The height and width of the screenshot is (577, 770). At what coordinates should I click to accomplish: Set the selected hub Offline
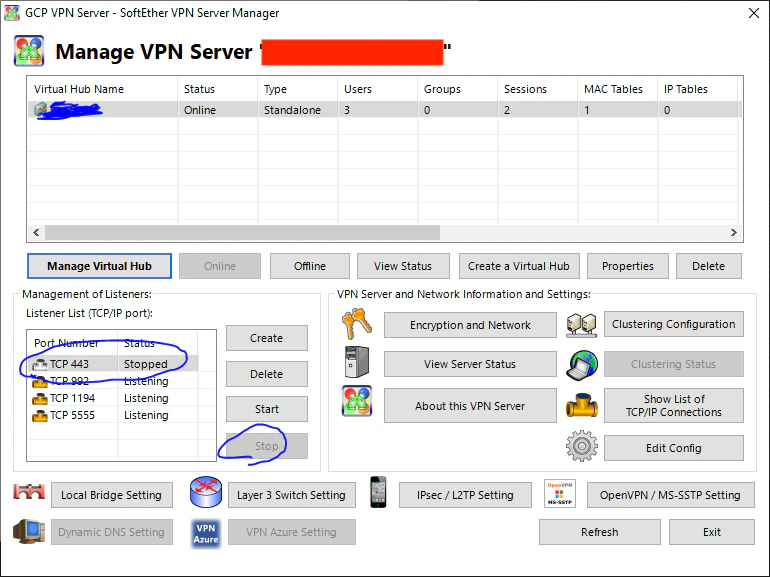[310, 266]
